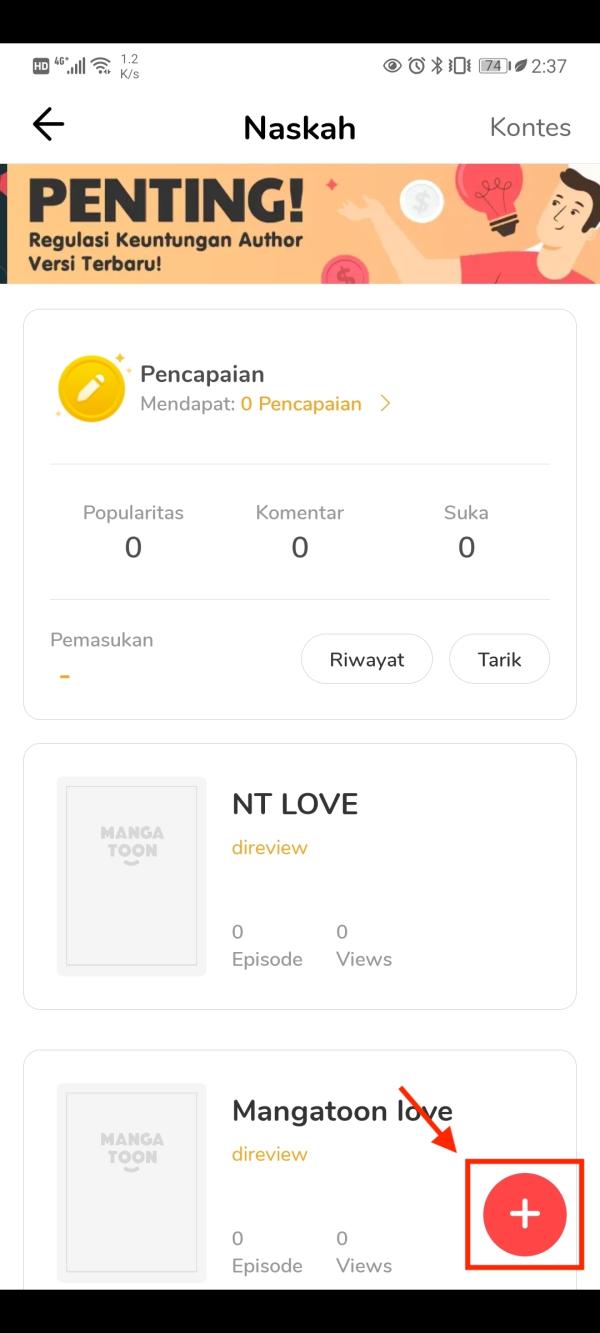Open the golden pencil Pencapaian icon

(x=91, y=387)
